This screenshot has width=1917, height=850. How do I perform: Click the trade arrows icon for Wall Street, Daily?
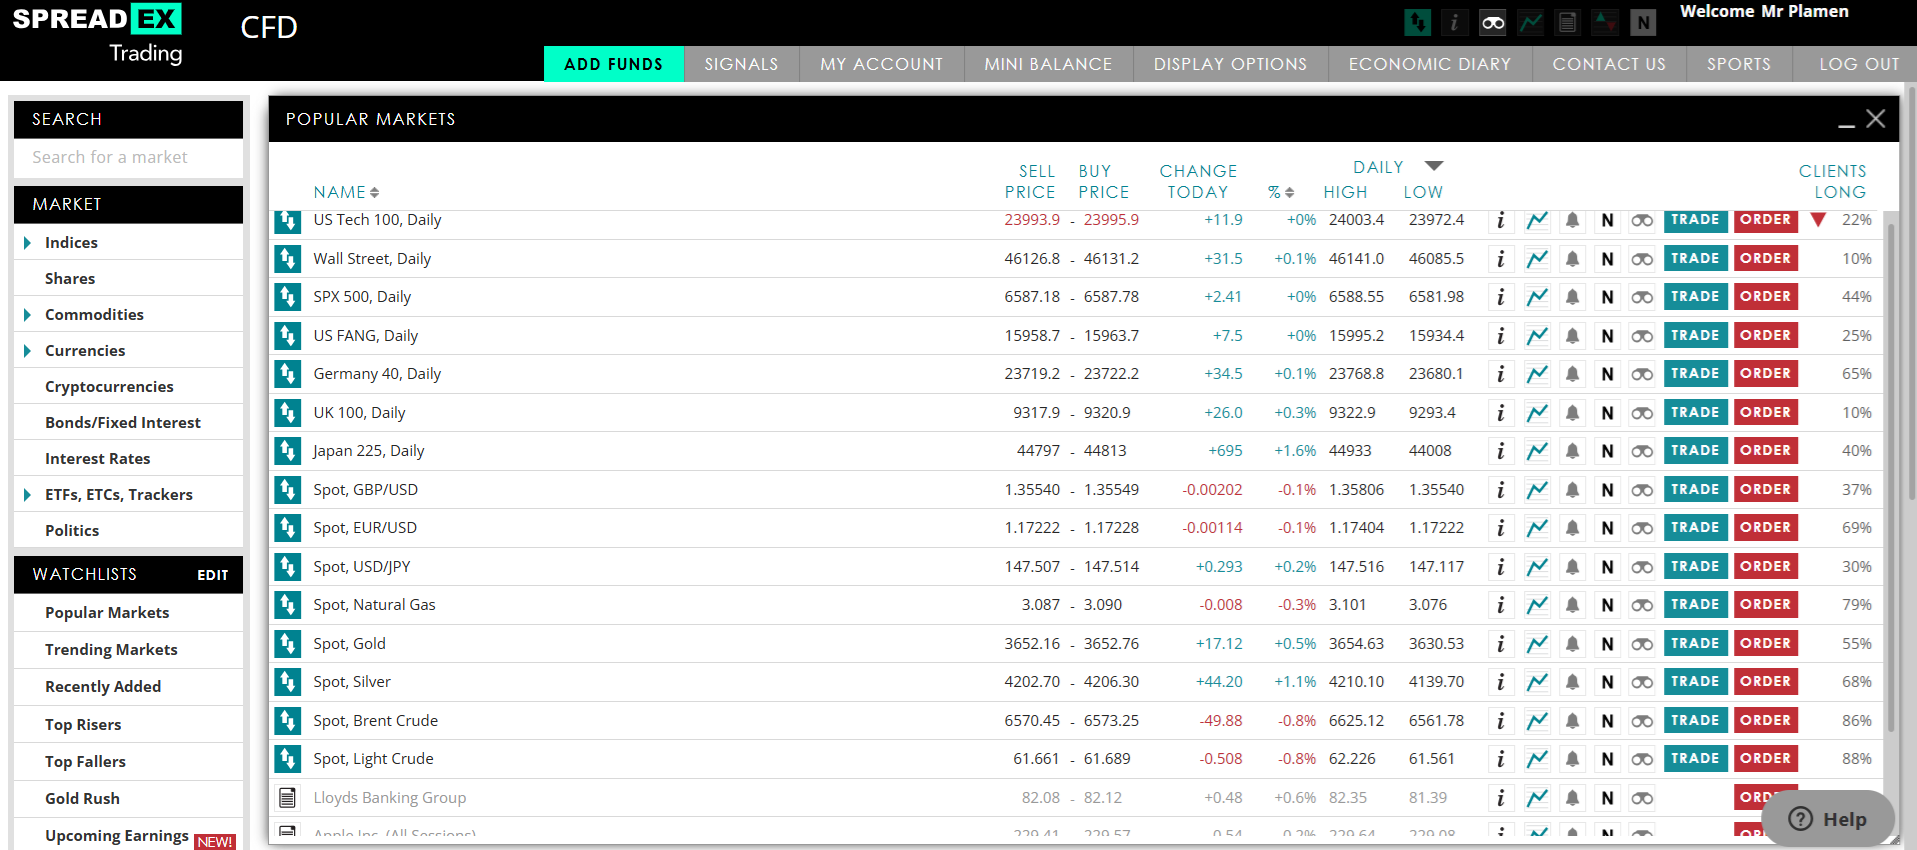coord(288,259)
